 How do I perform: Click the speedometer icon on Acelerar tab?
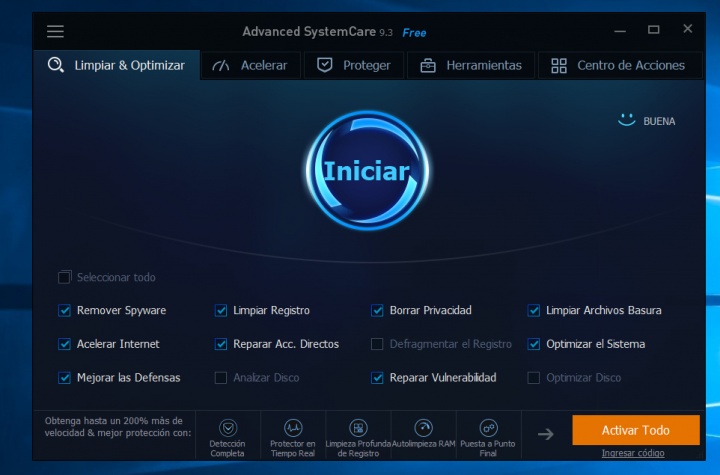[221, 66]
